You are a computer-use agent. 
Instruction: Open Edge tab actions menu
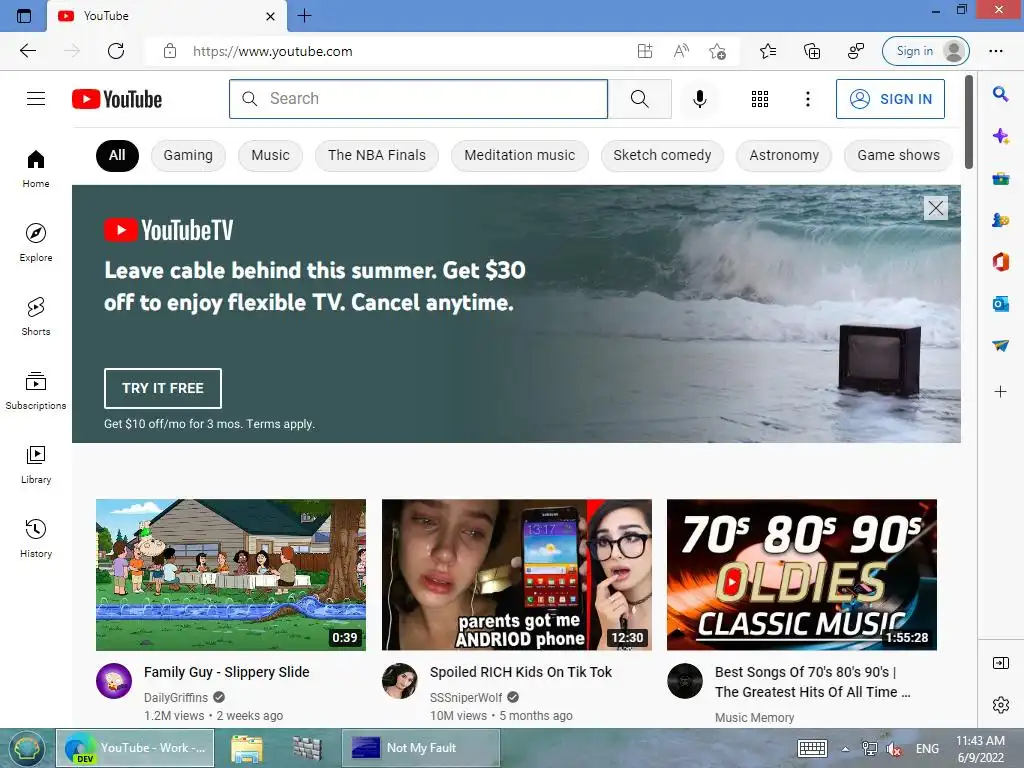24,16
